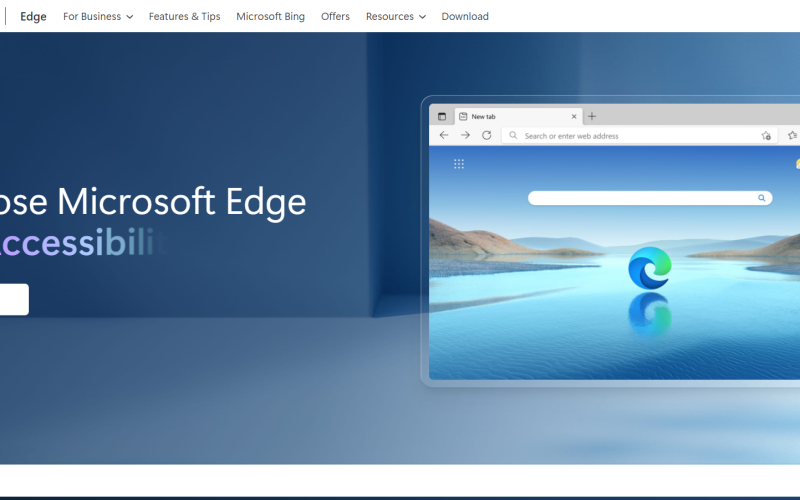Click the refresh icon in browser mockup
This screenshot has height=500, width=800.
(x=487, y=135)
